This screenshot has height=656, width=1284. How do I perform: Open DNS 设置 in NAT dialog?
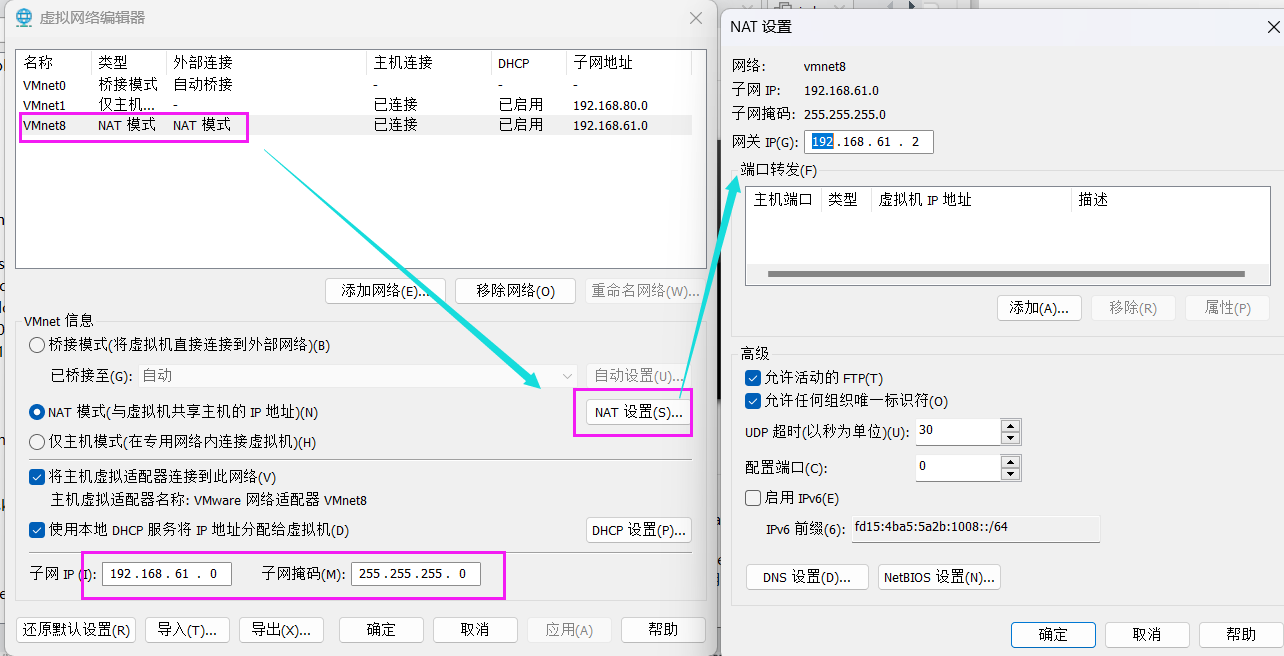[807, 577]
